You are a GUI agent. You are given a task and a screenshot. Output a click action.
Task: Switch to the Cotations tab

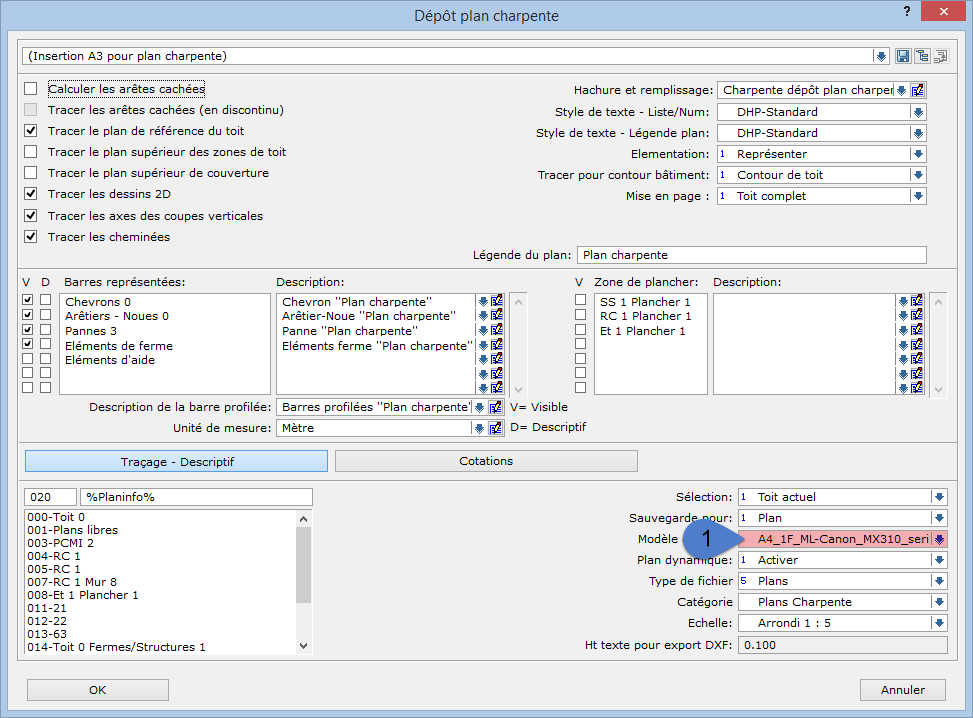(x=486, y=461)
